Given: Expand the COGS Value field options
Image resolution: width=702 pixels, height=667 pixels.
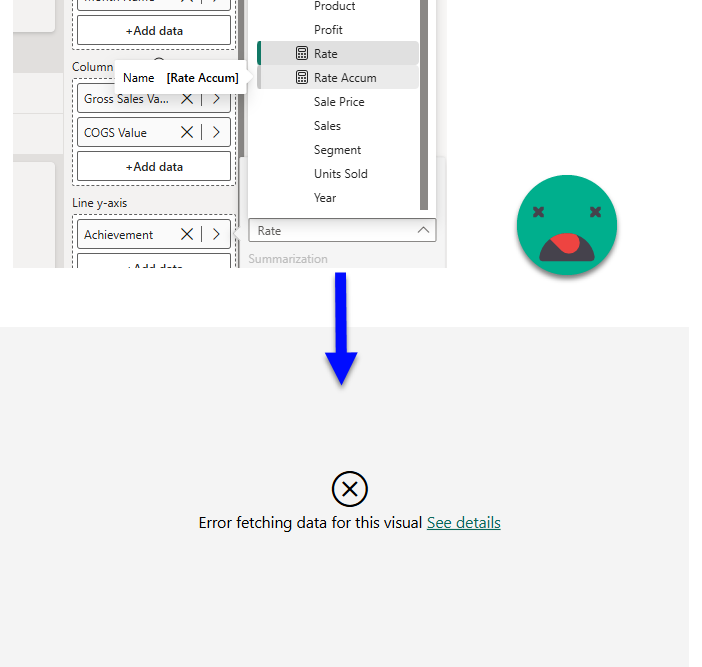Looking at the screenshot, I should coord(216,132).
